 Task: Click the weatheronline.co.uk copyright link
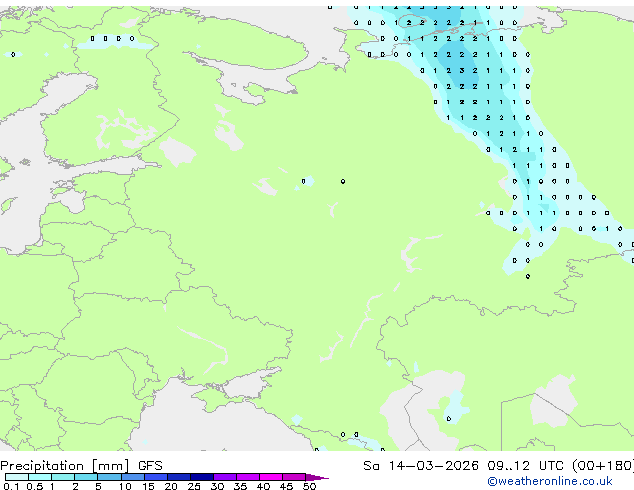[x=549, y=481]
